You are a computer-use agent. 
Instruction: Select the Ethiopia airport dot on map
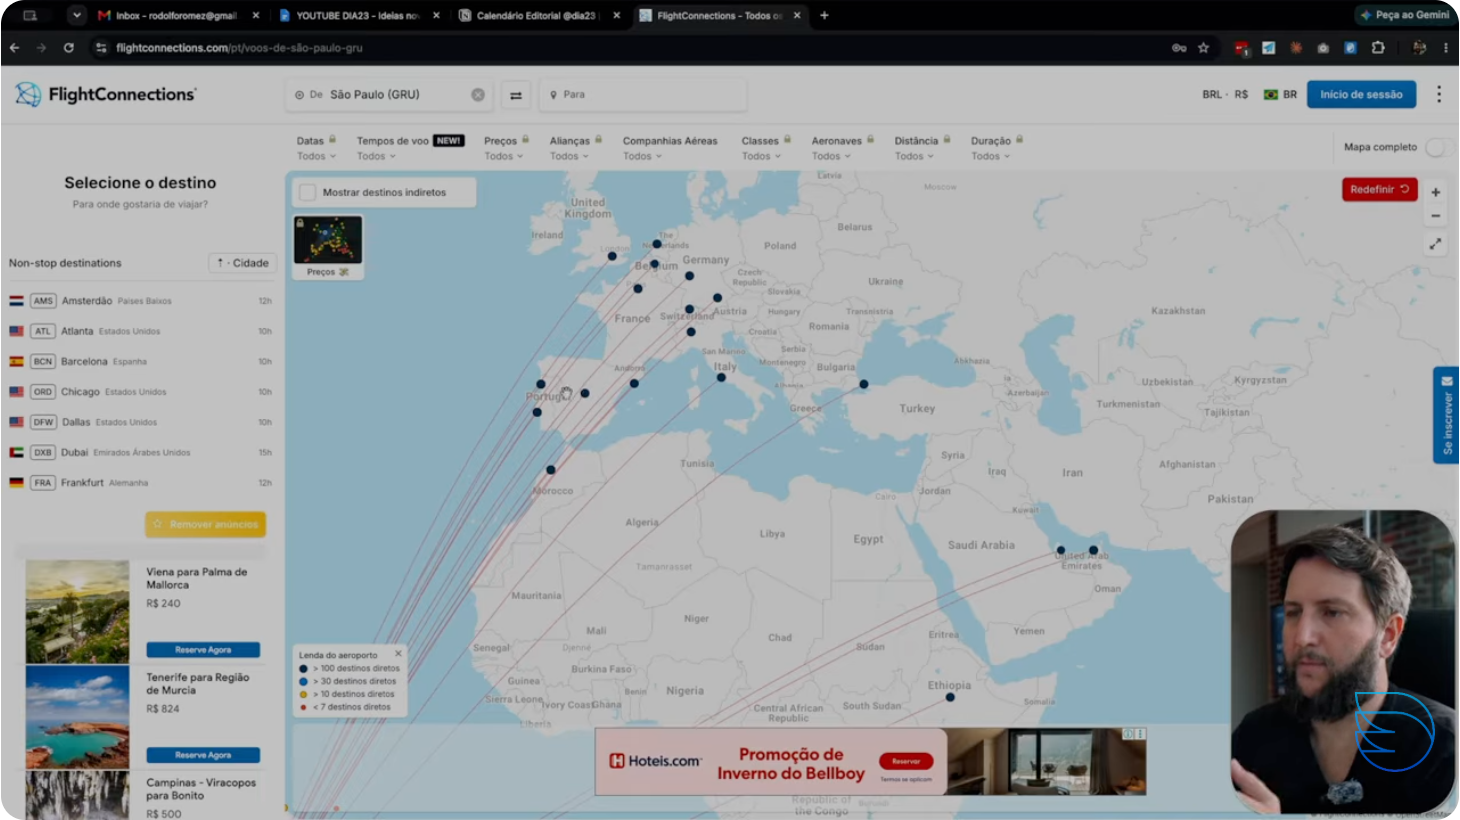click(x=950, y=697)
